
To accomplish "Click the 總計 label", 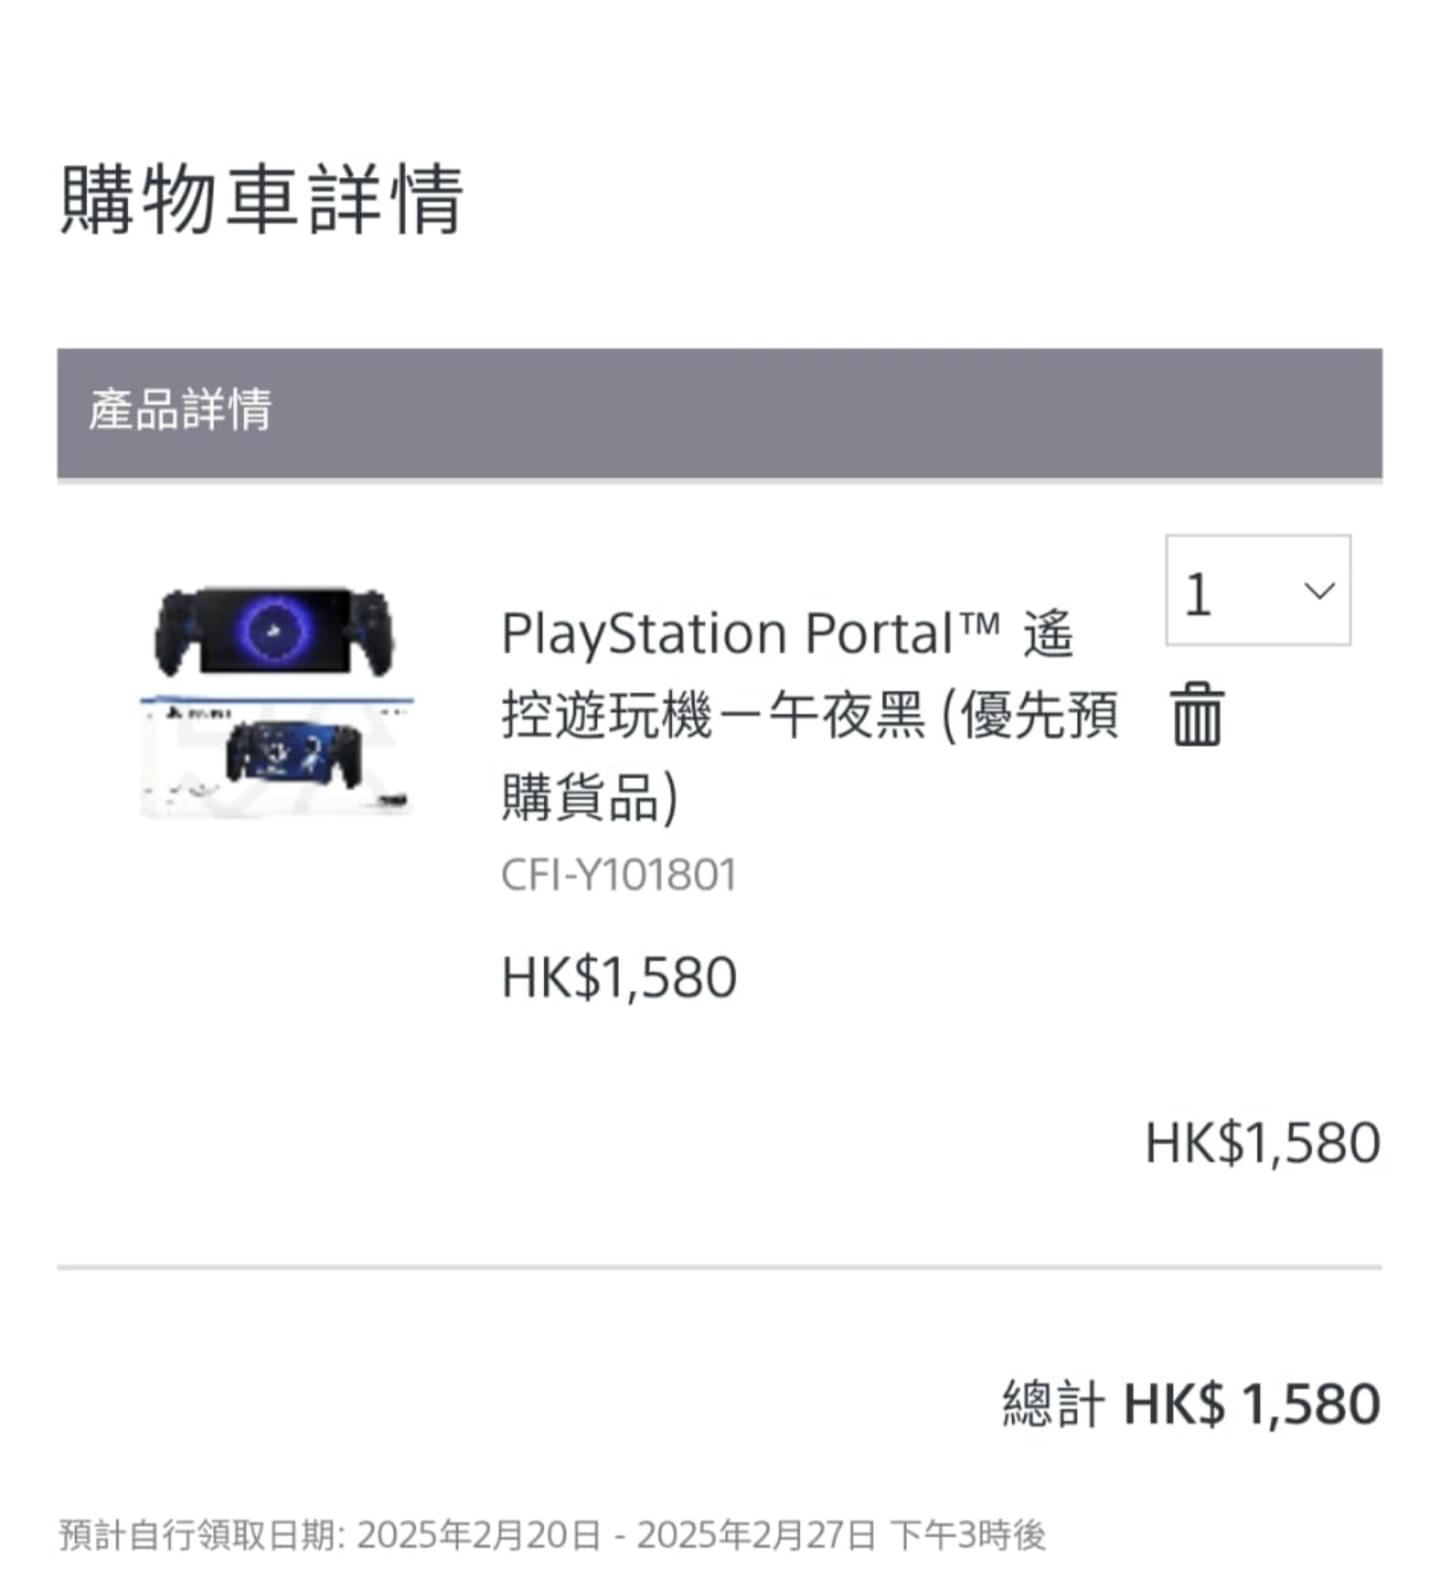I will pyautogui.click(x=1053, y=1404).
